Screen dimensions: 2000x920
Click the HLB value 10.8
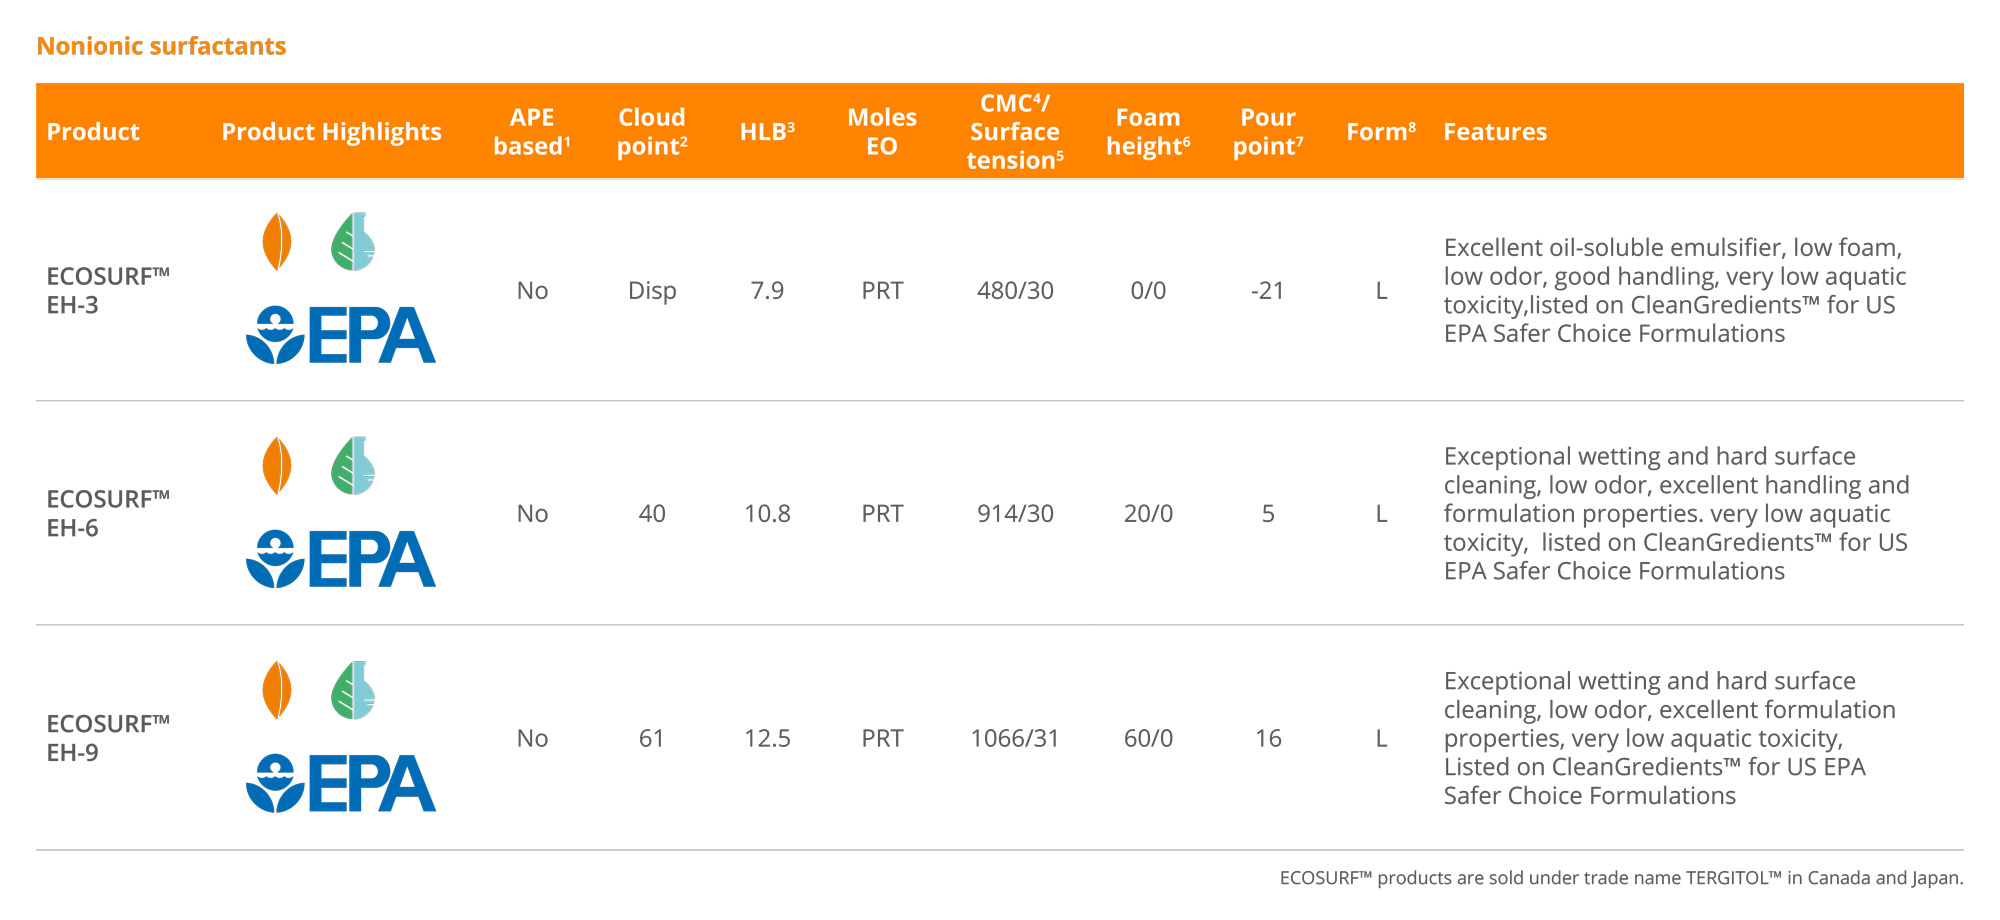coord(767,514)
